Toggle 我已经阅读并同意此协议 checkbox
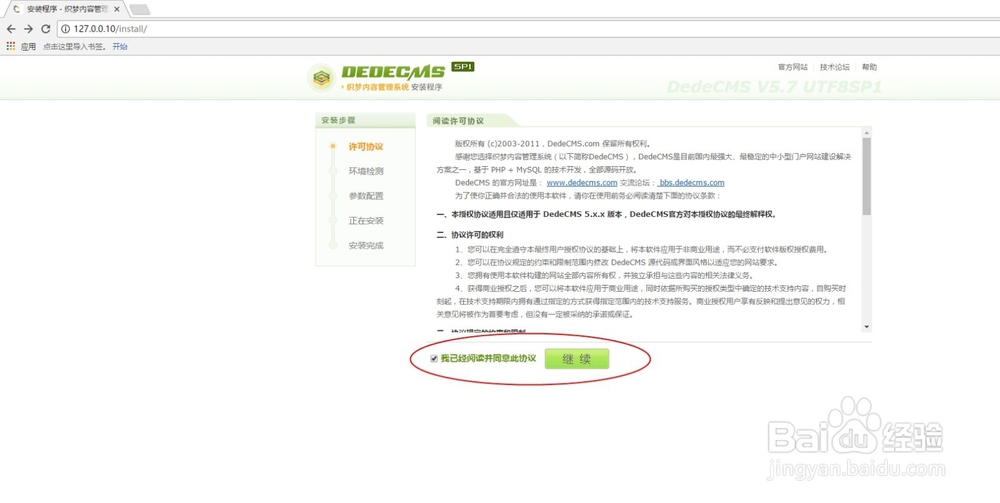The width and height of the screenshot is (1000, 503). pos(434,359)
